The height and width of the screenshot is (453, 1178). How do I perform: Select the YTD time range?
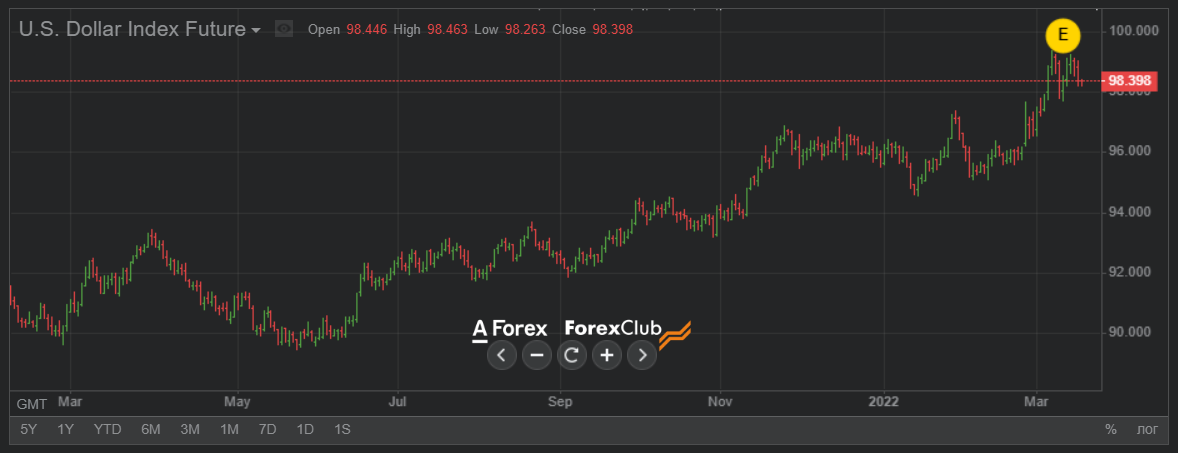click(107, 430)
